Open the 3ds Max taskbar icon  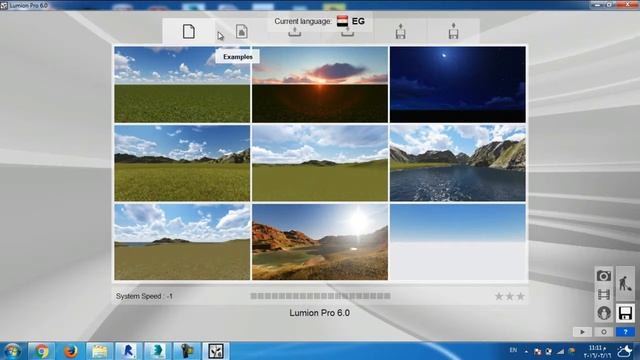click(158, 351)
